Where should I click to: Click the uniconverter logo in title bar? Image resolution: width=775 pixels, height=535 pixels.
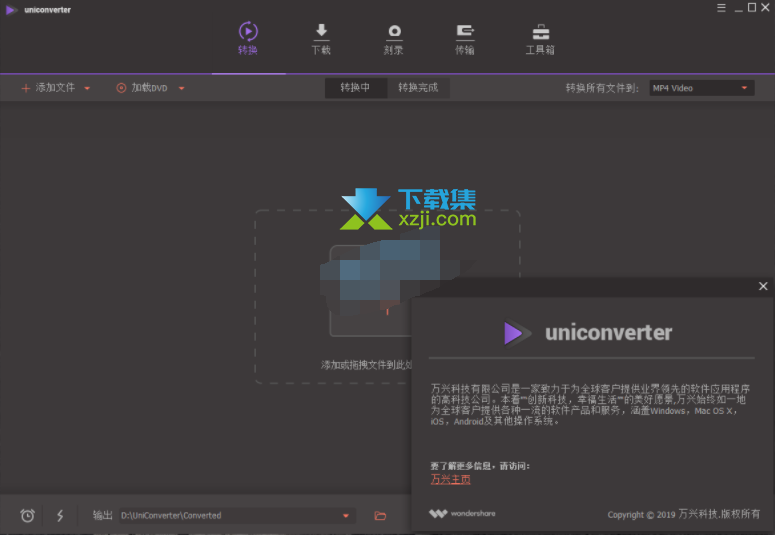tap(11, 10)
